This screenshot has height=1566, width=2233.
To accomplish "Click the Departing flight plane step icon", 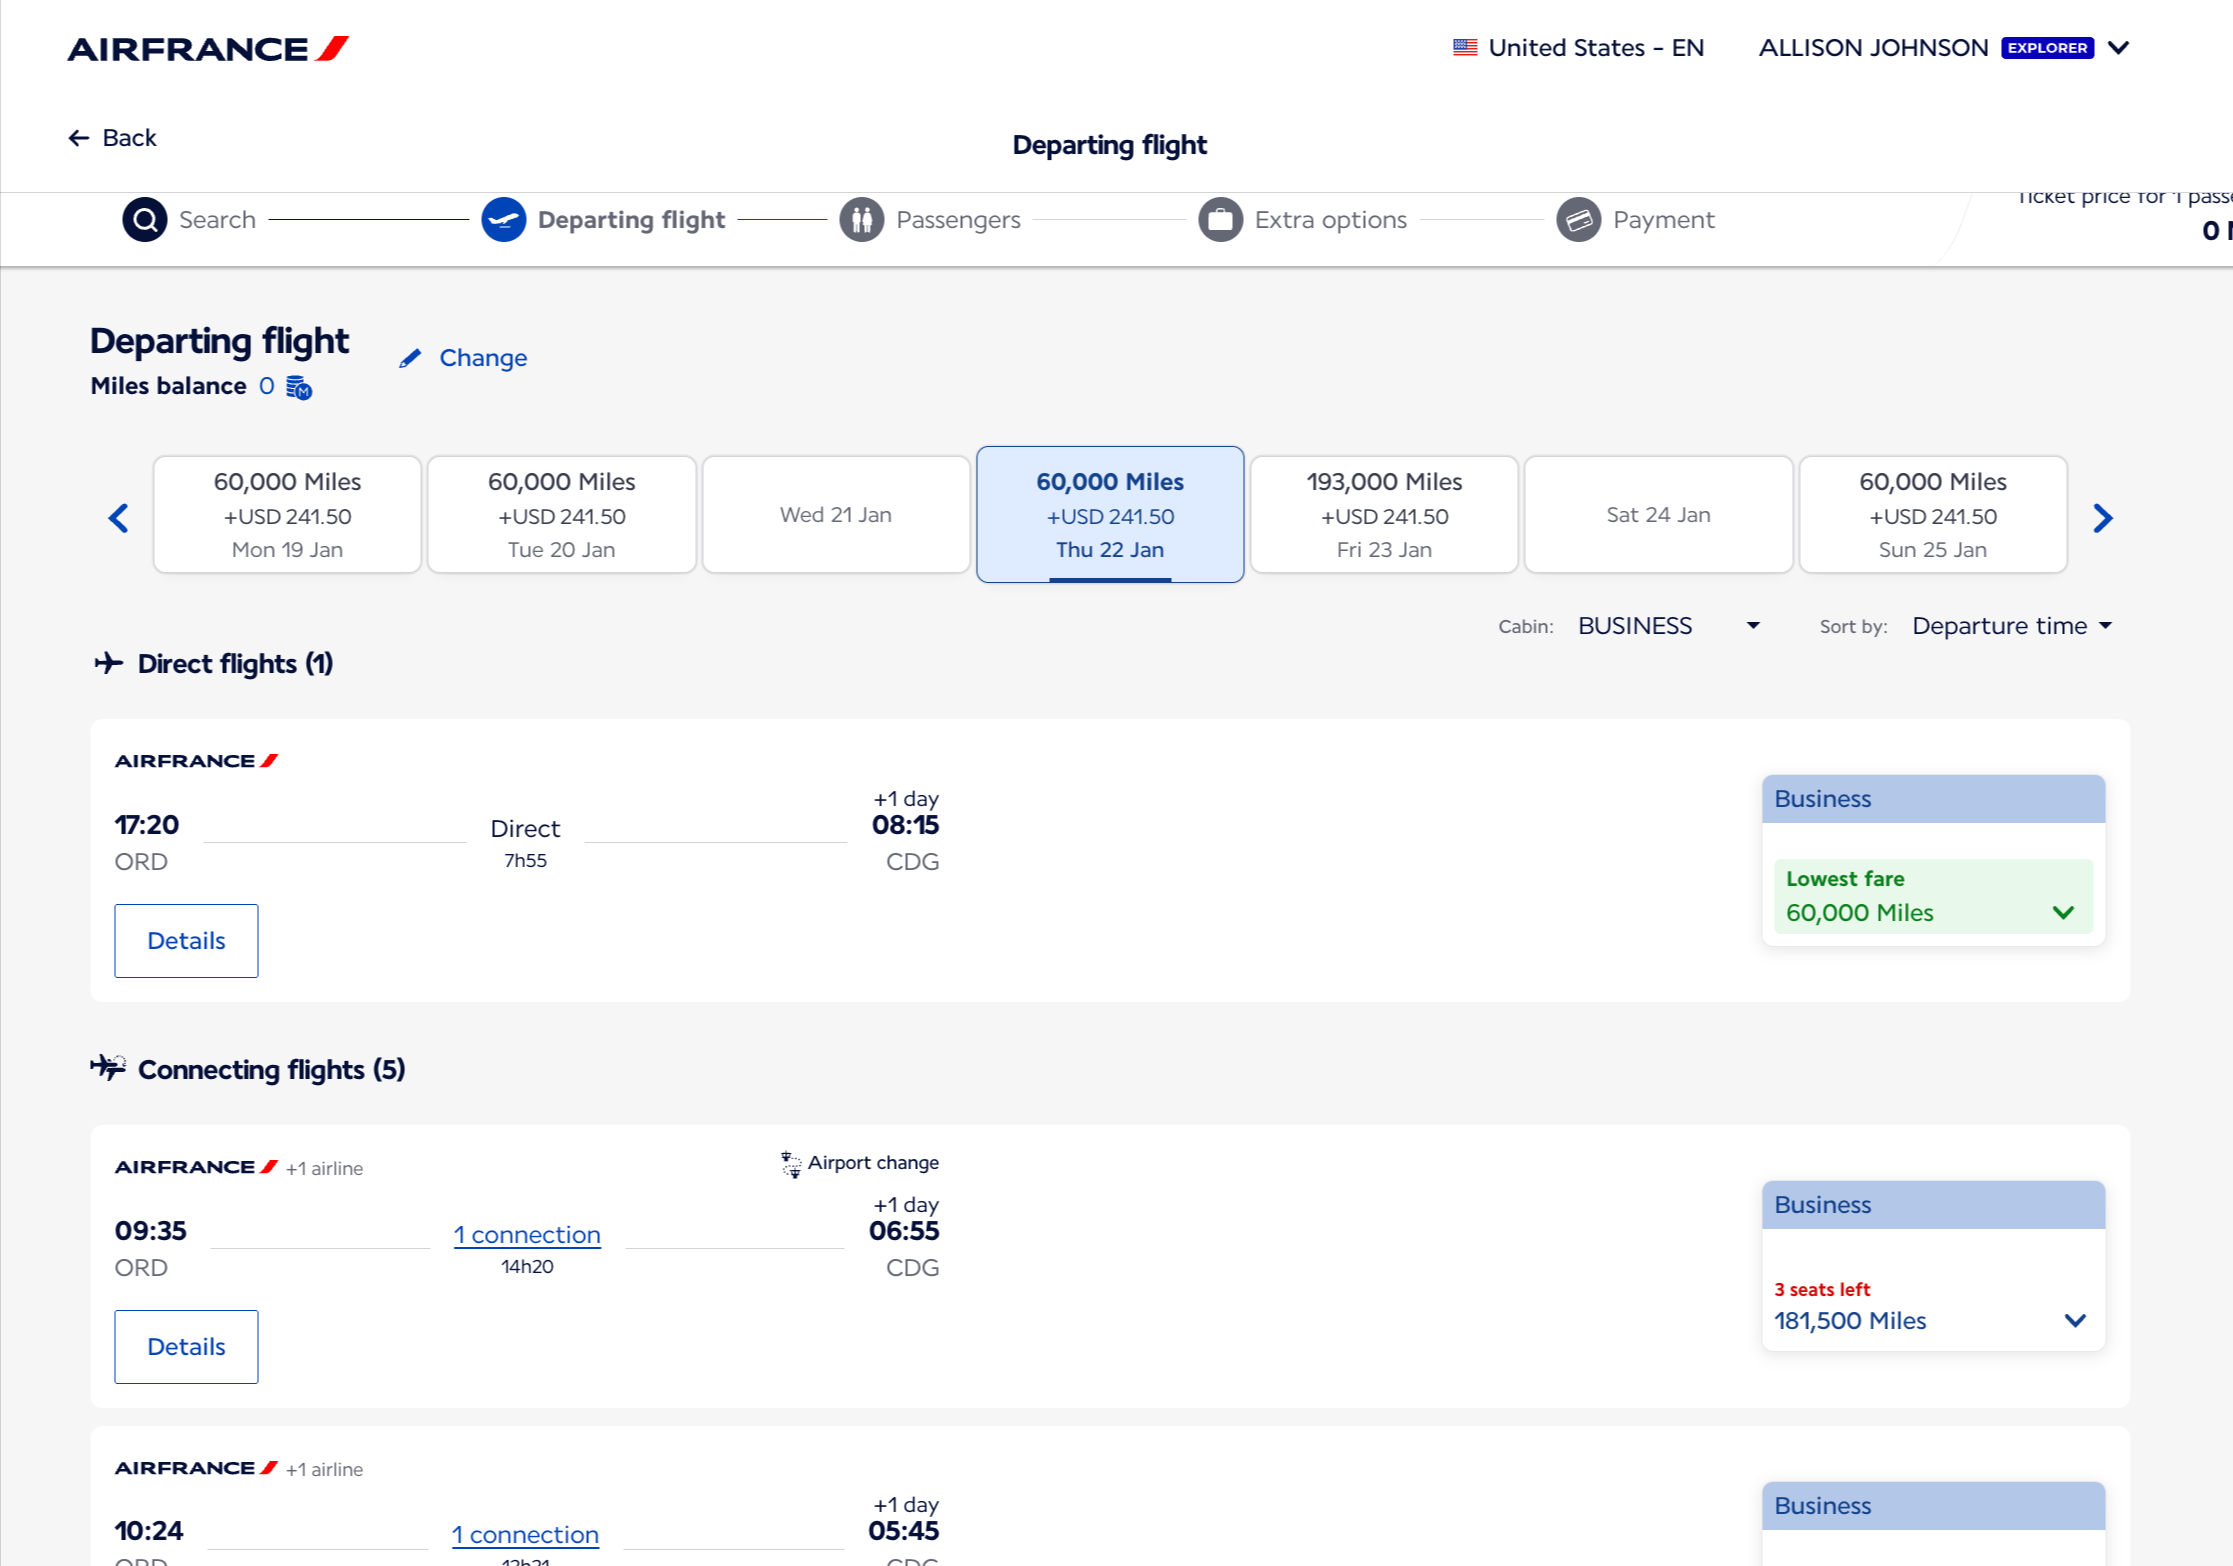I will click(x=504, y=219).
